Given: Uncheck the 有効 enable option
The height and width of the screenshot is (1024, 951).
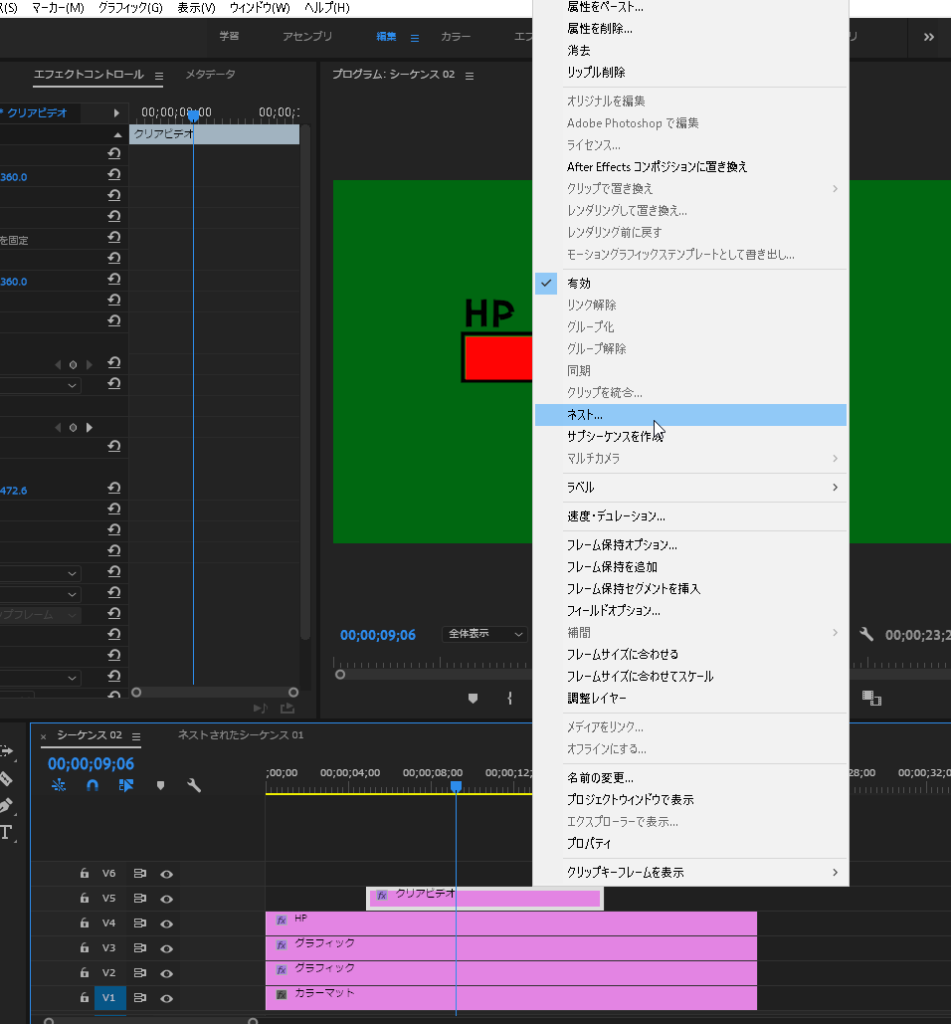Looking at the screenshot, I should coord(578,283).
